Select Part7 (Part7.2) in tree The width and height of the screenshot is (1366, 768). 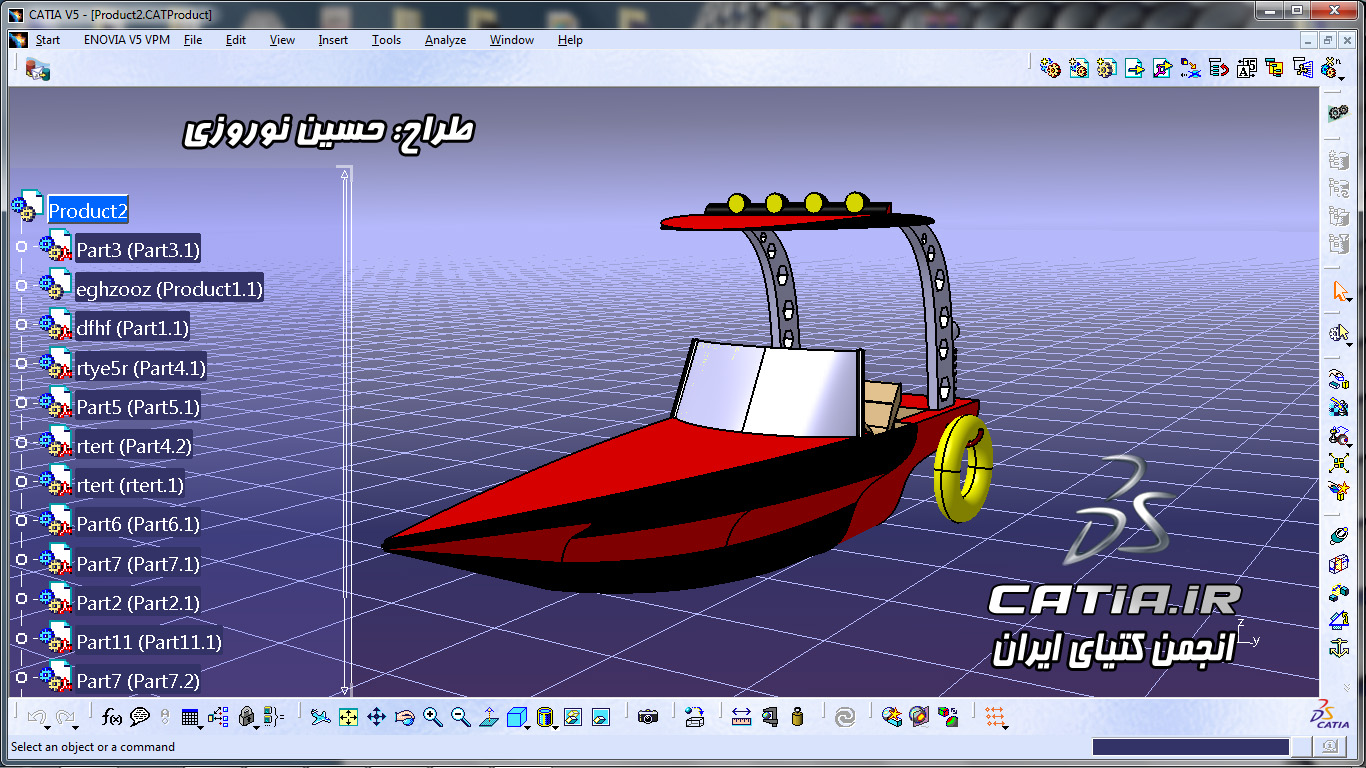click(138, 681)
